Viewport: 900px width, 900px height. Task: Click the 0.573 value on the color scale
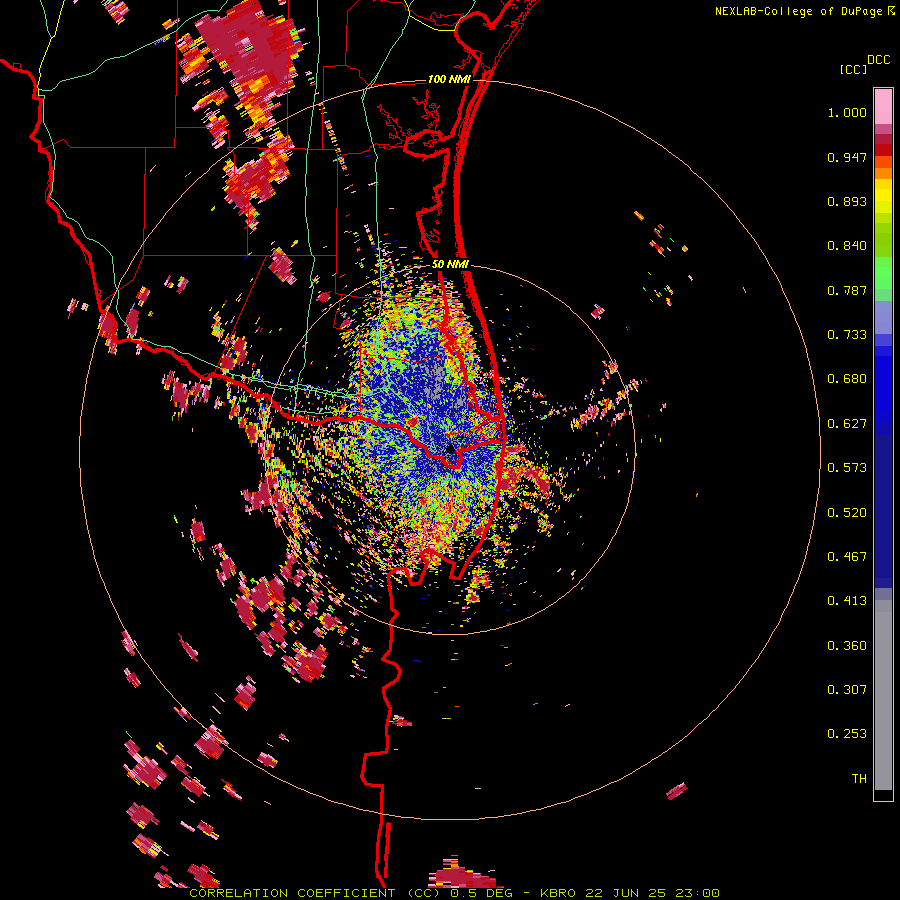pos(847,468)
